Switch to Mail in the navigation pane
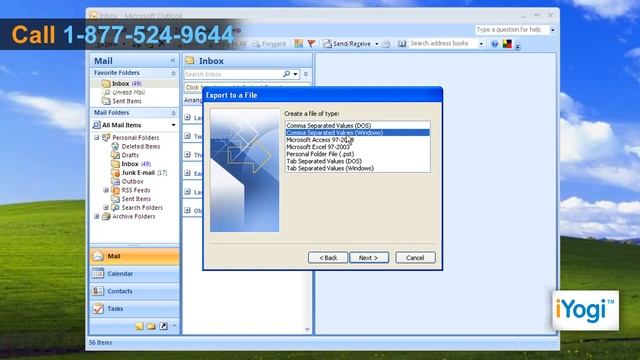The image size is (640, 360). (x=134, y=256)
